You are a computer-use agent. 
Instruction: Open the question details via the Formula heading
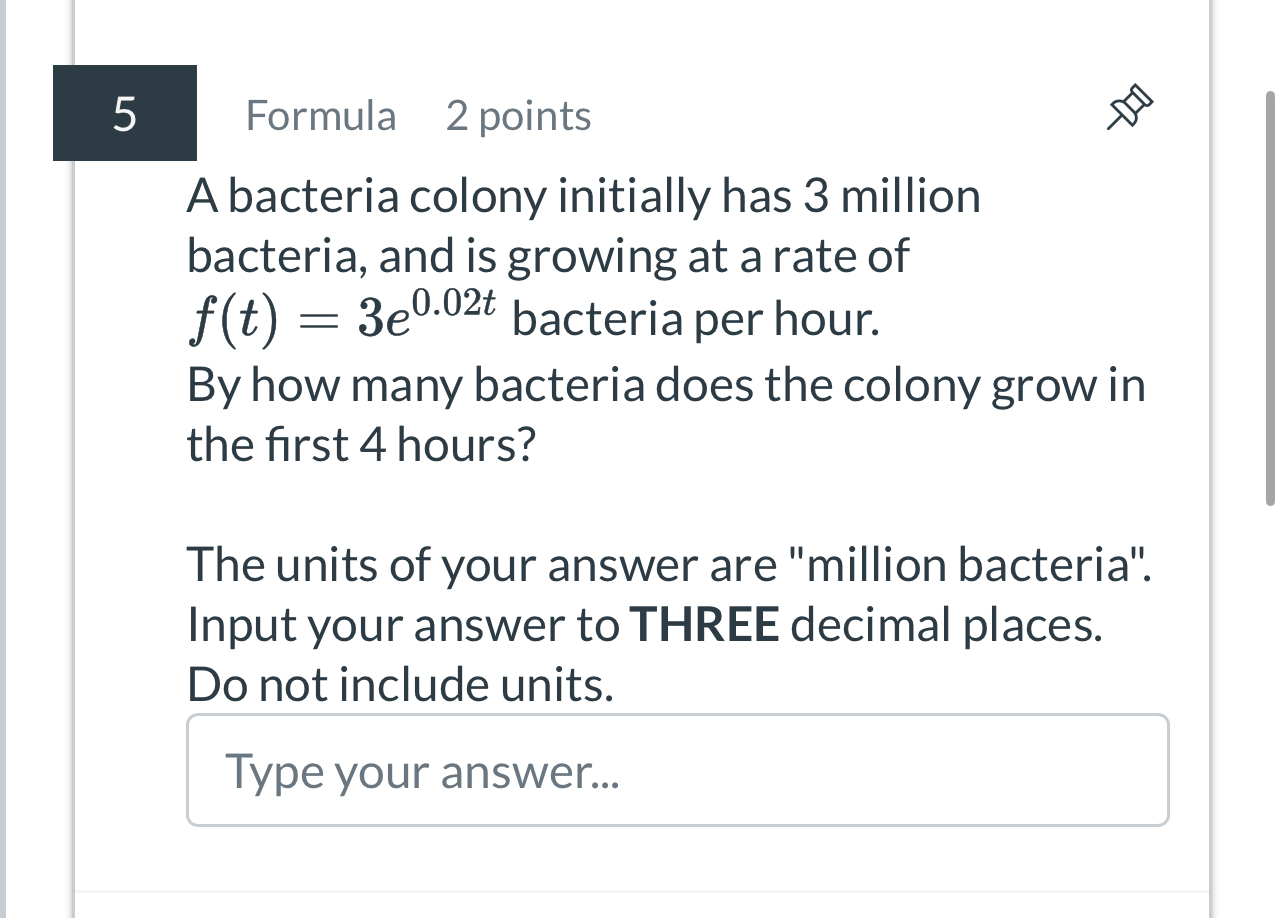[320, 115]
